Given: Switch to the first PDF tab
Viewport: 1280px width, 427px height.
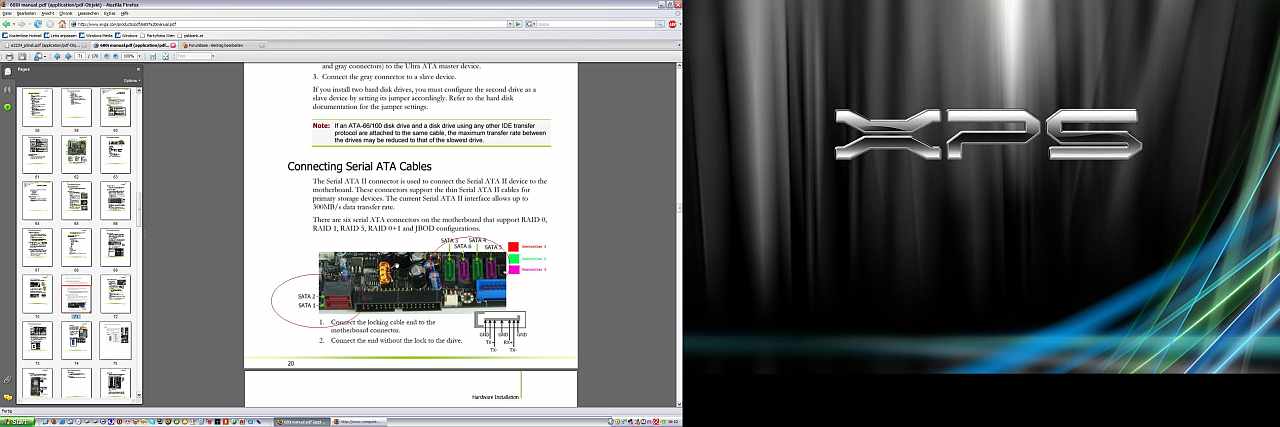Looking at the screenshot, I should pos(45,45).
